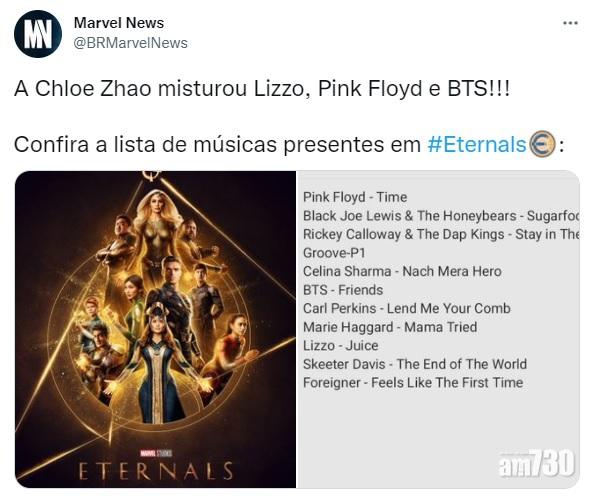Click 'Carl Perkins - Lend Me Your Comb'
This screenshot has width=596, height=496.
(x=407, y=308)
